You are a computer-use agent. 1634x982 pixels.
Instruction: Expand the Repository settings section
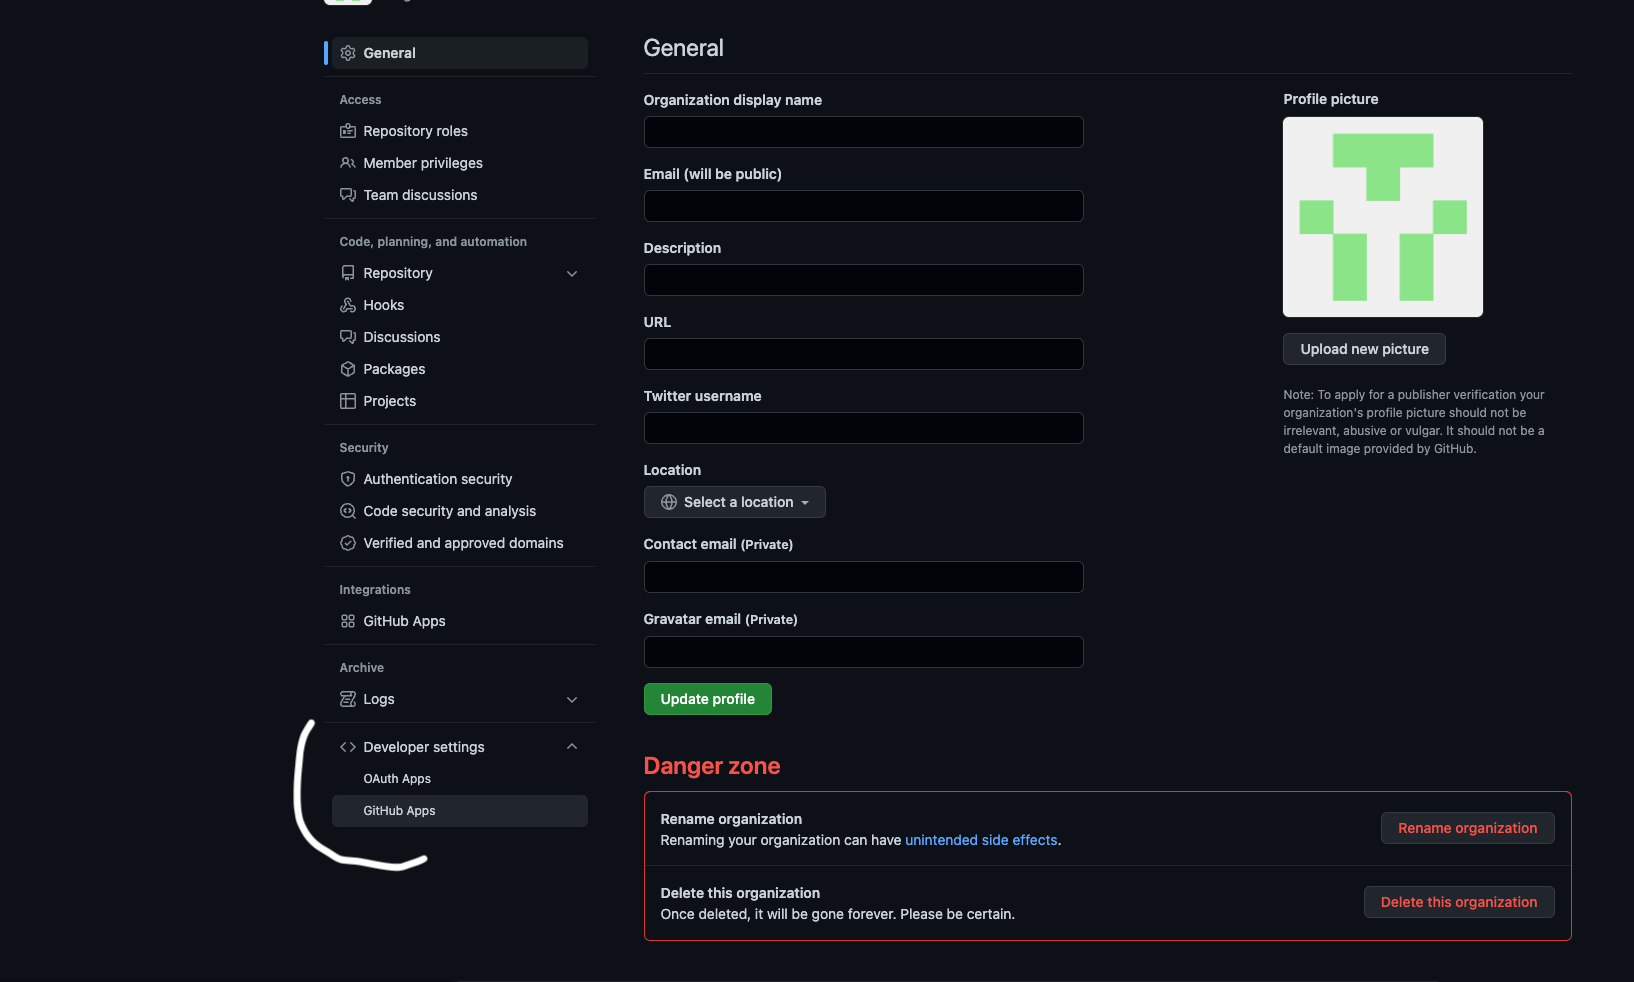[x=571, y=273]
